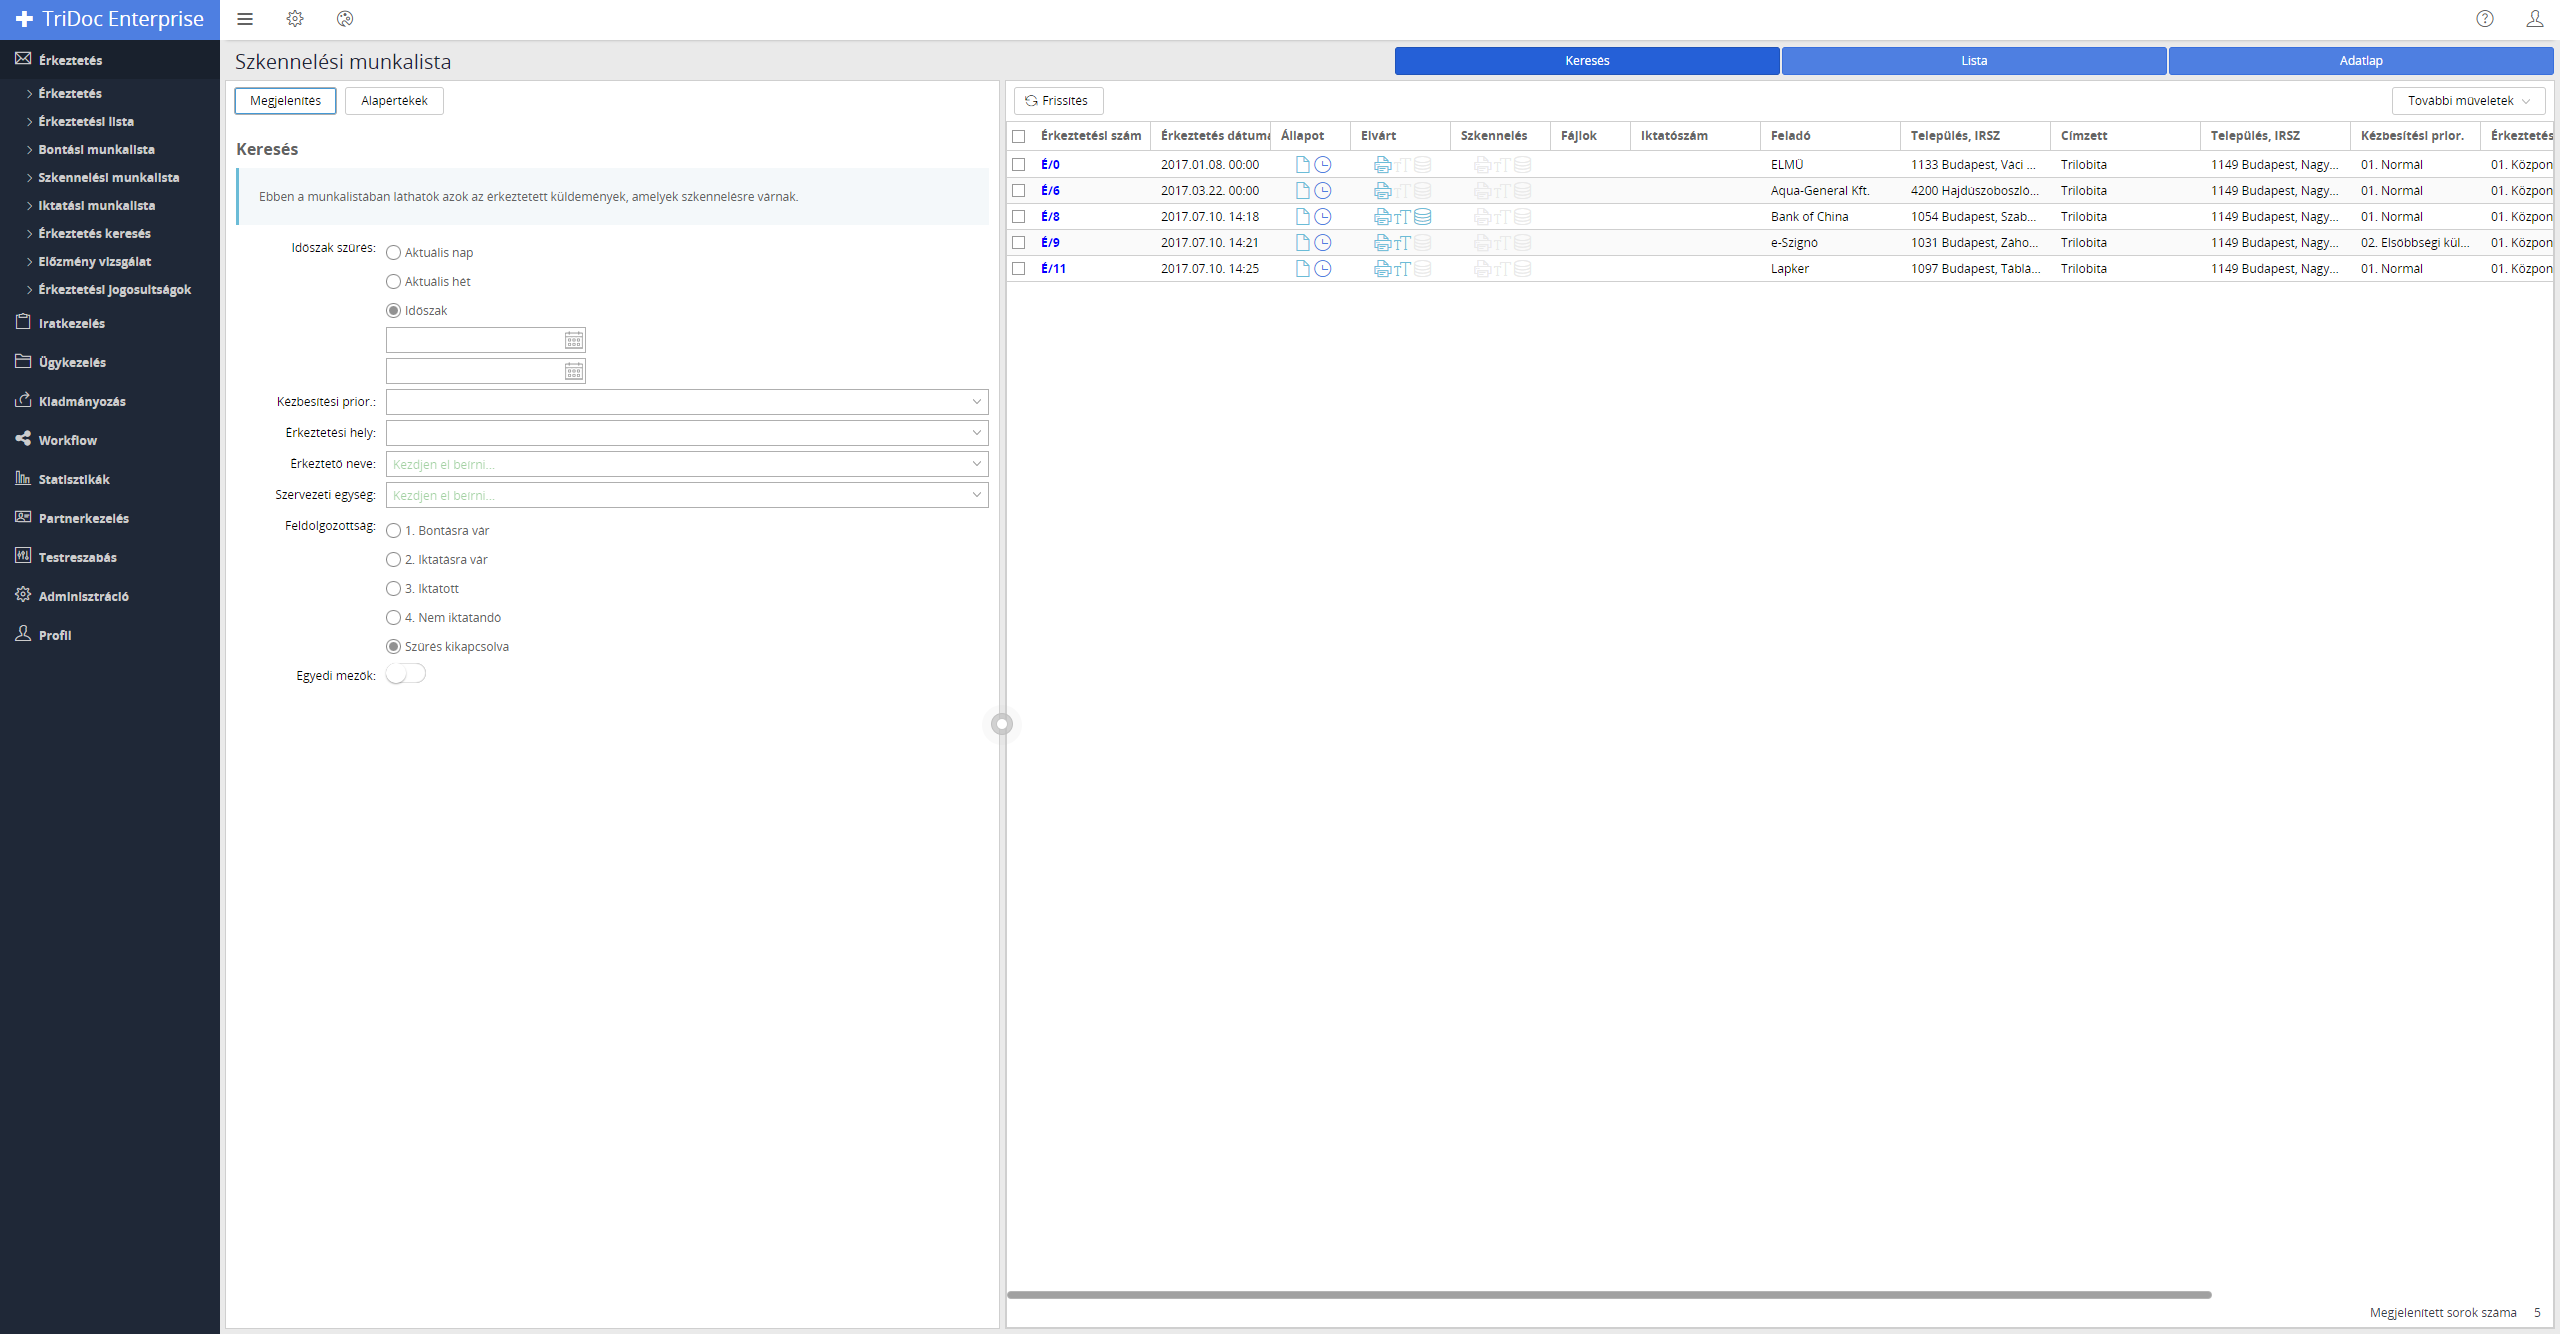Open the 'Tovabbi muveletek' dropdown
2560x1334 pixels.
(x=2468, y=101)
